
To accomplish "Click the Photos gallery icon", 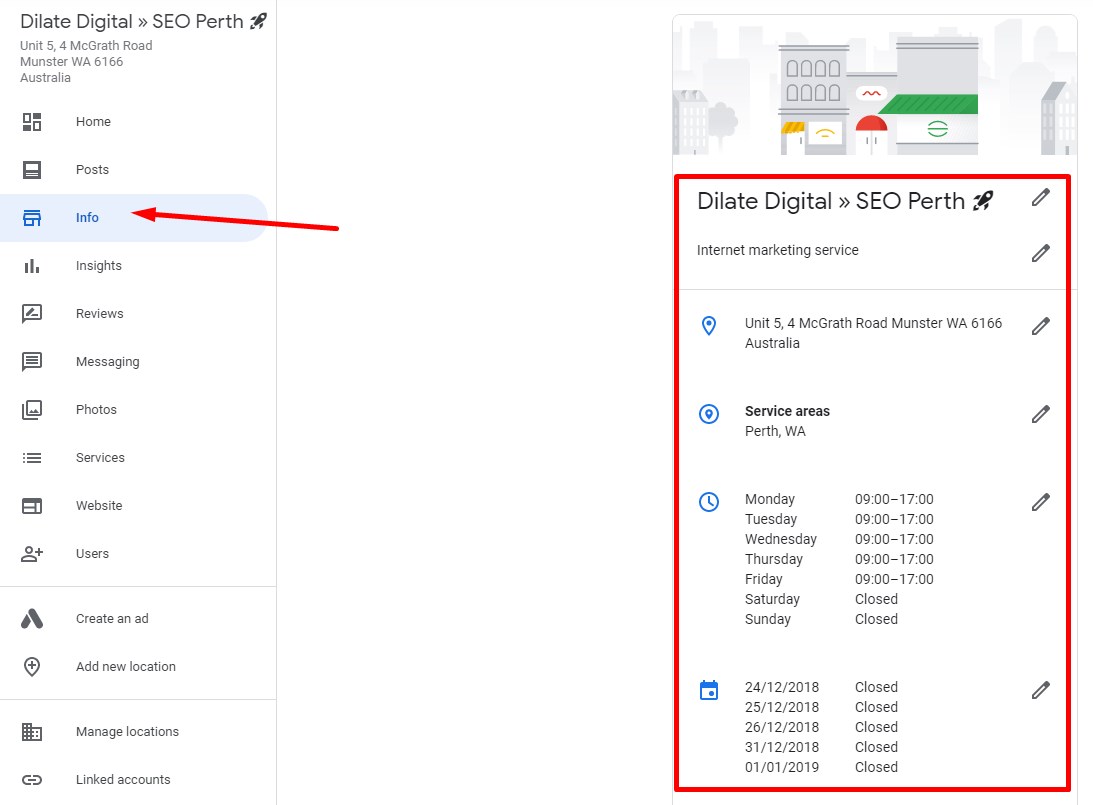I will (x=32, y=410).
